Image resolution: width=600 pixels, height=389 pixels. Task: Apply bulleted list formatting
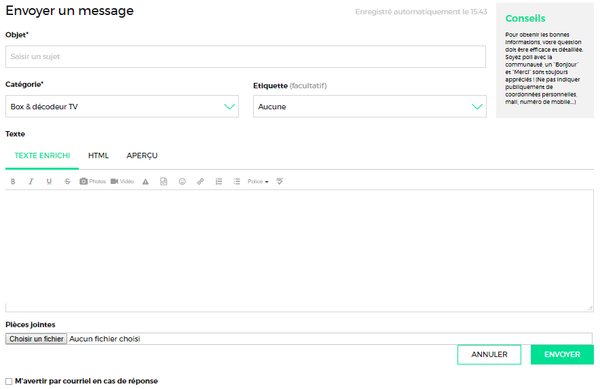point(237,182)
